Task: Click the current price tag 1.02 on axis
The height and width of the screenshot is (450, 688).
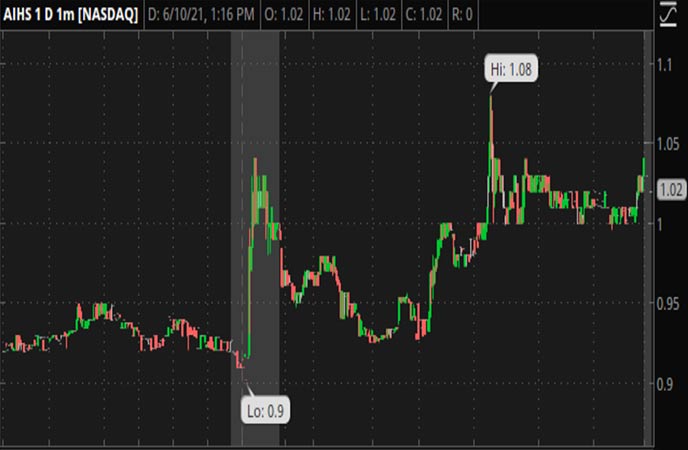Action: pyautogui.click(x=671, y=190)
